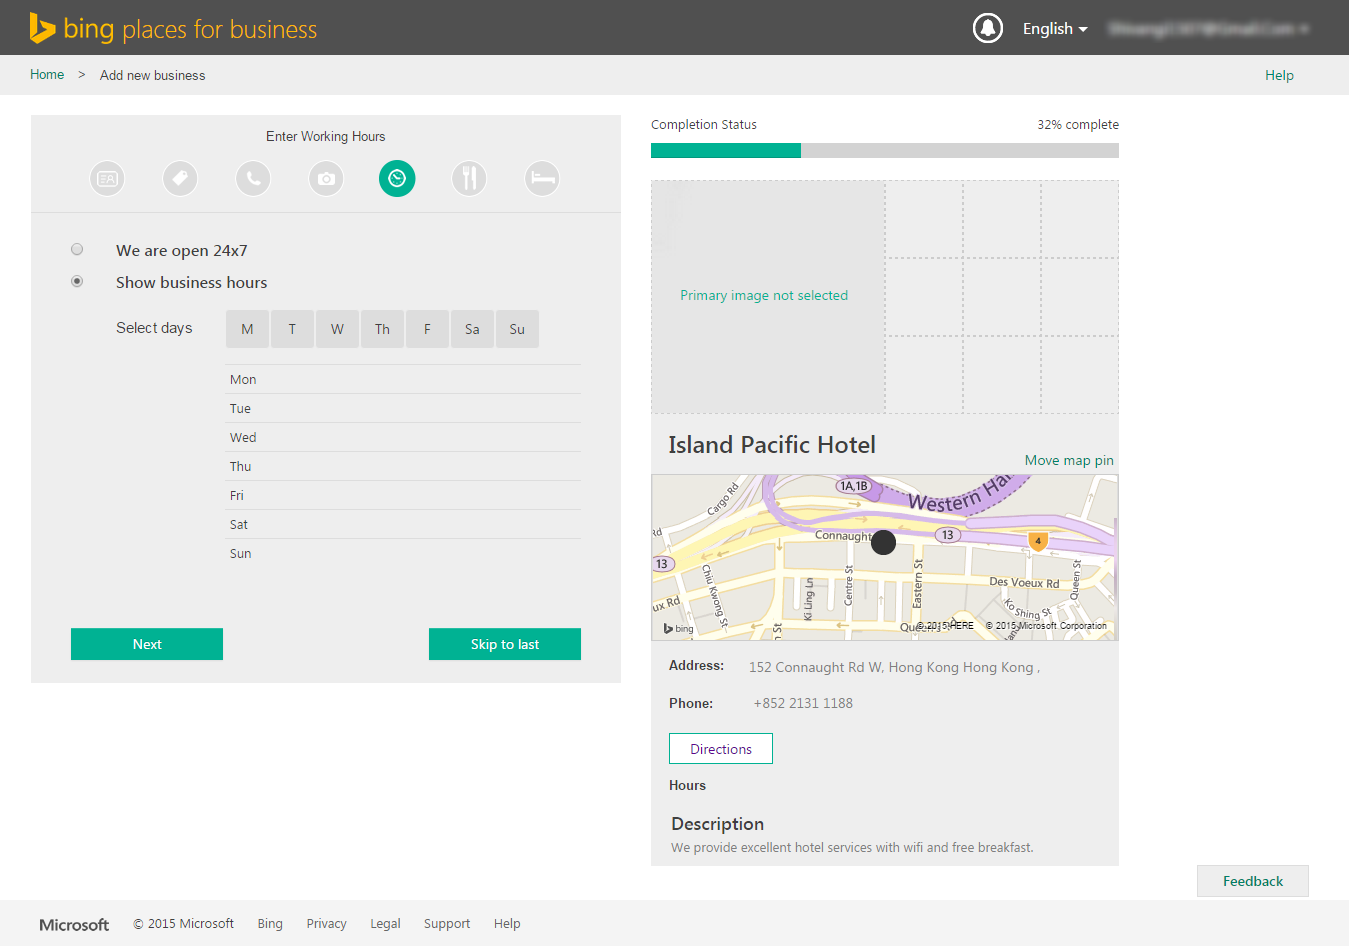Image resolution: width=1349 pixels, height=946 pixels.
Task: Toggle the Th day button
Action: tap(382, 329)
